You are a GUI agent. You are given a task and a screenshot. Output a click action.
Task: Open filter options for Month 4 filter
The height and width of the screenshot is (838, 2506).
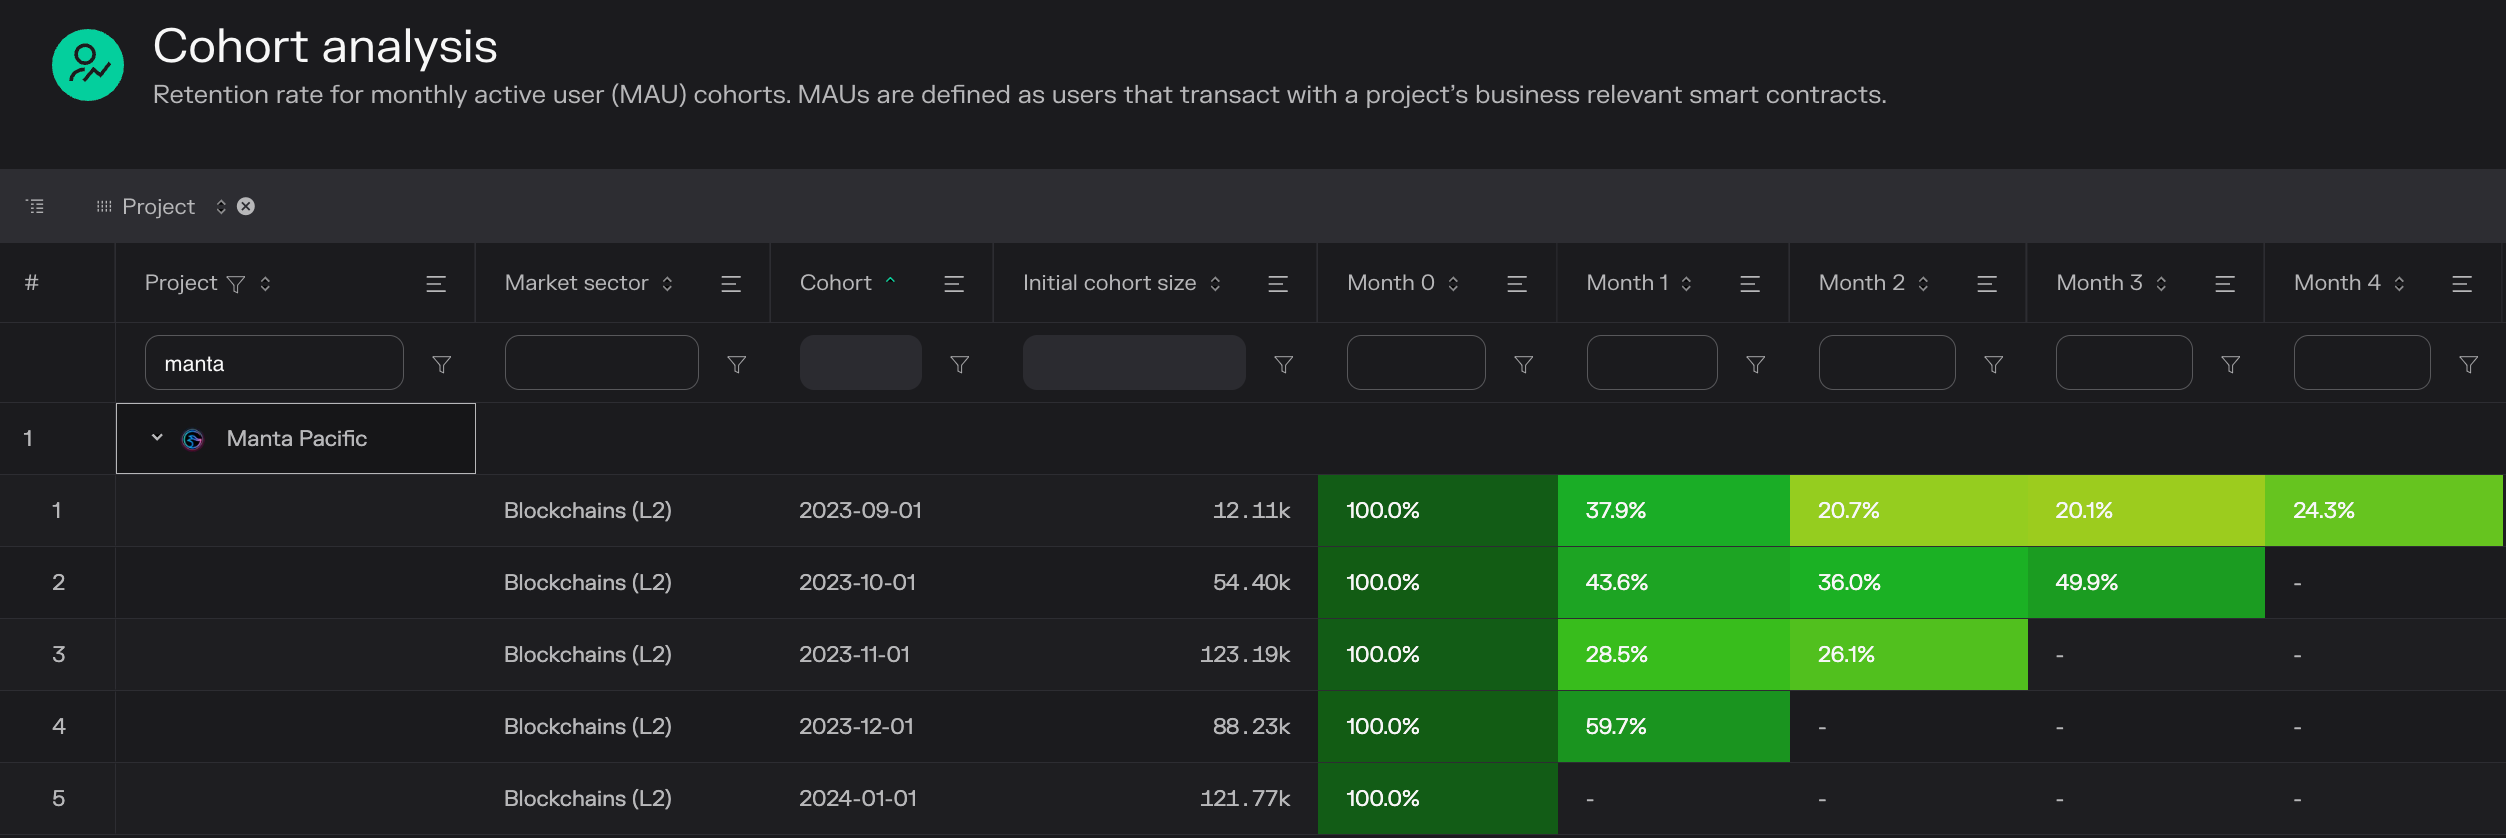tap(2468, 364)
